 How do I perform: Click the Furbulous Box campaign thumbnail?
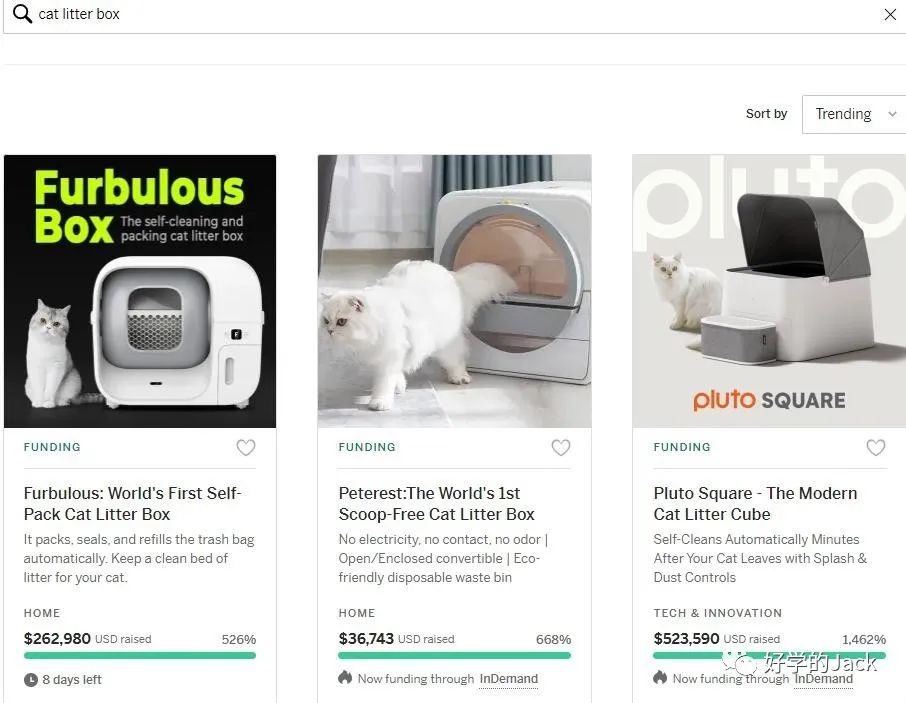click(140, 290)
